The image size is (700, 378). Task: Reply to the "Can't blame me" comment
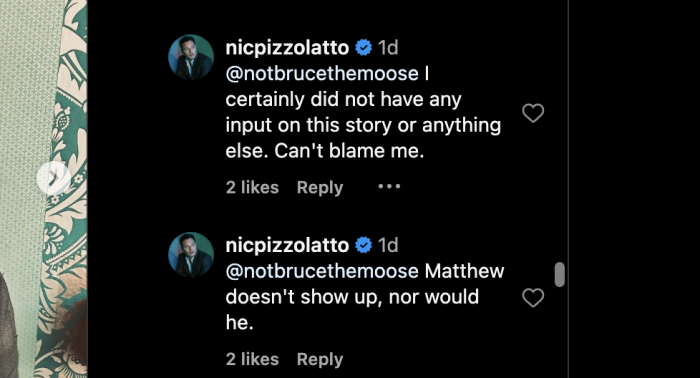point(320,187)
